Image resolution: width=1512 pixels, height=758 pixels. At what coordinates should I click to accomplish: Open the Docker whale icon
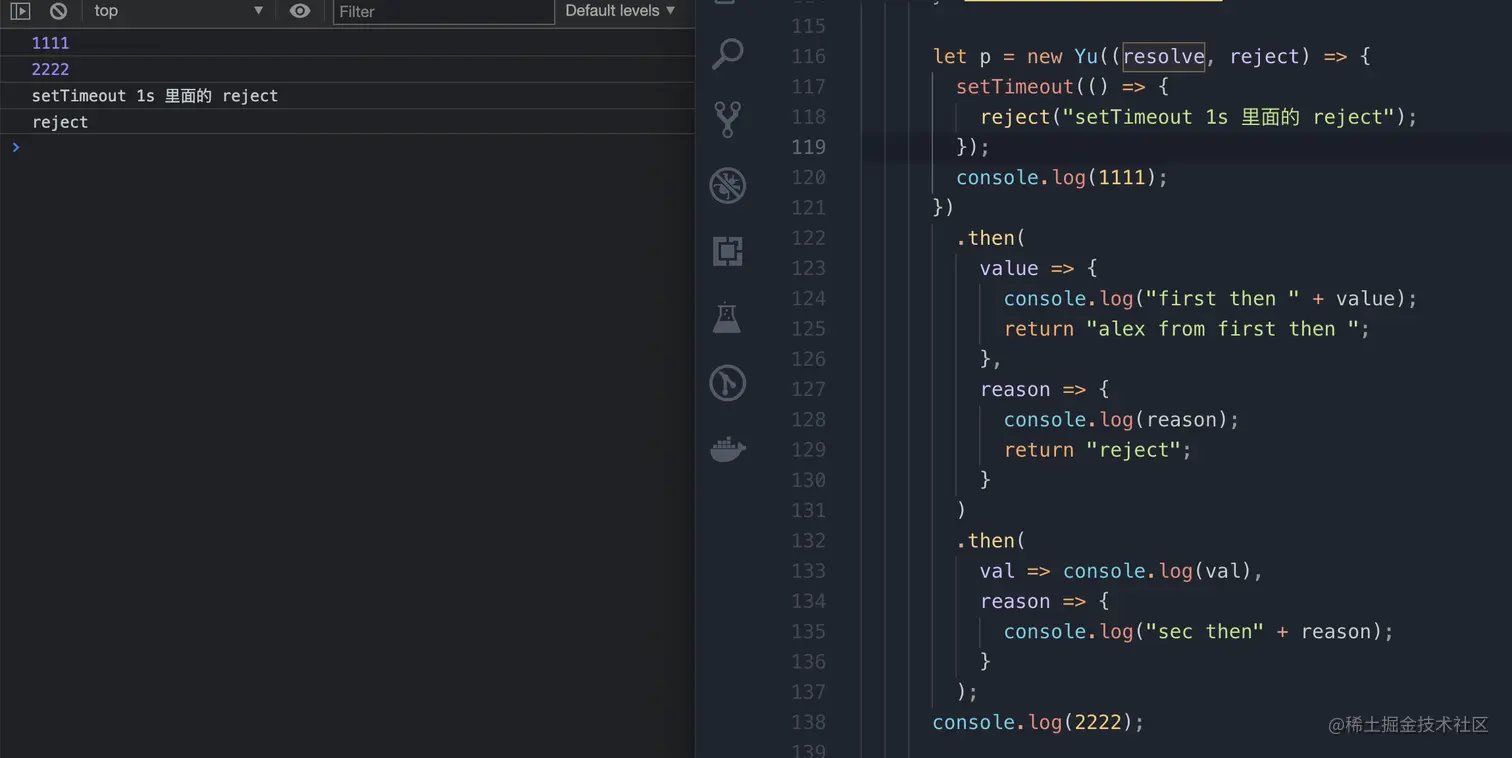click(x=727, y=449)
